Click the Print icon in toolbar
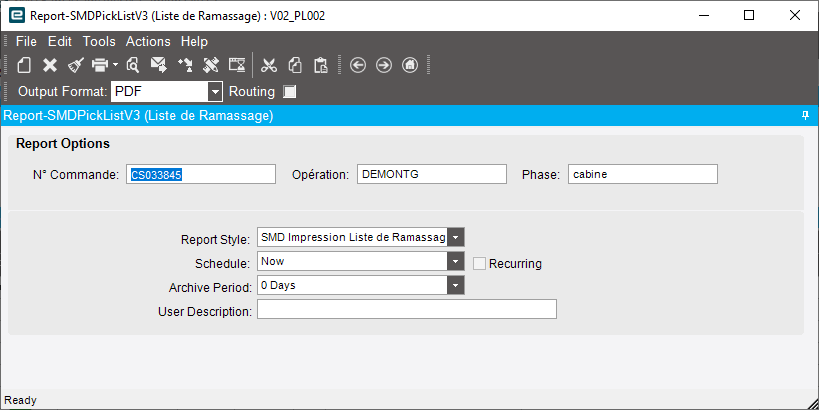 pyautogui.click(x=100, y=65)
